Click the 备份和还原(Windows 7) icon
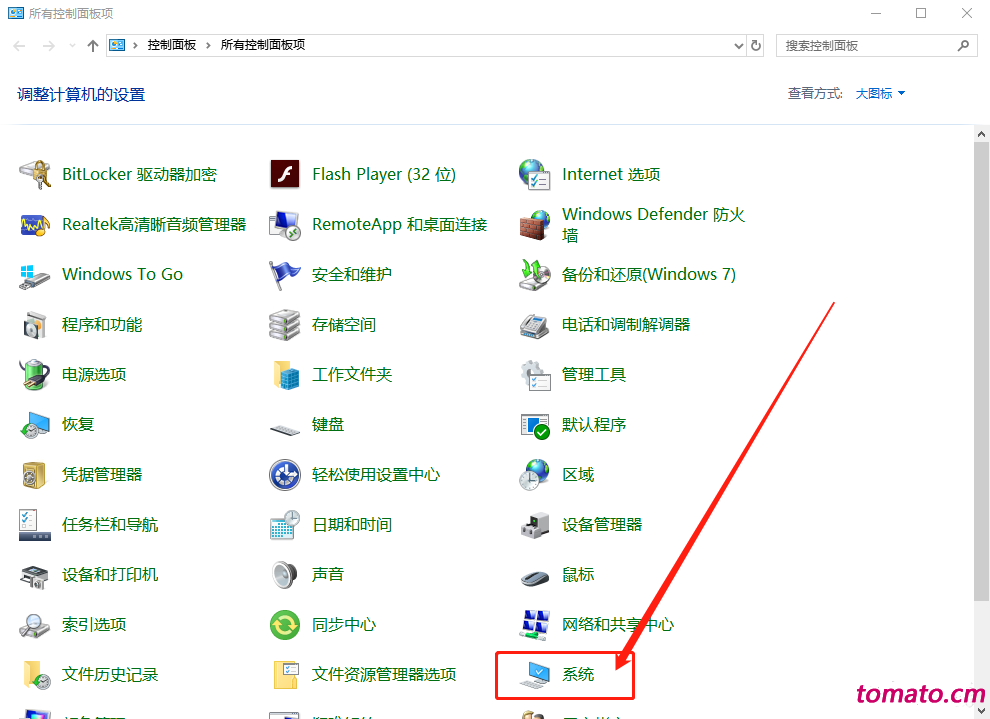Image resolution: width=990 pixels, height=719 pixels. click(535, 275)
